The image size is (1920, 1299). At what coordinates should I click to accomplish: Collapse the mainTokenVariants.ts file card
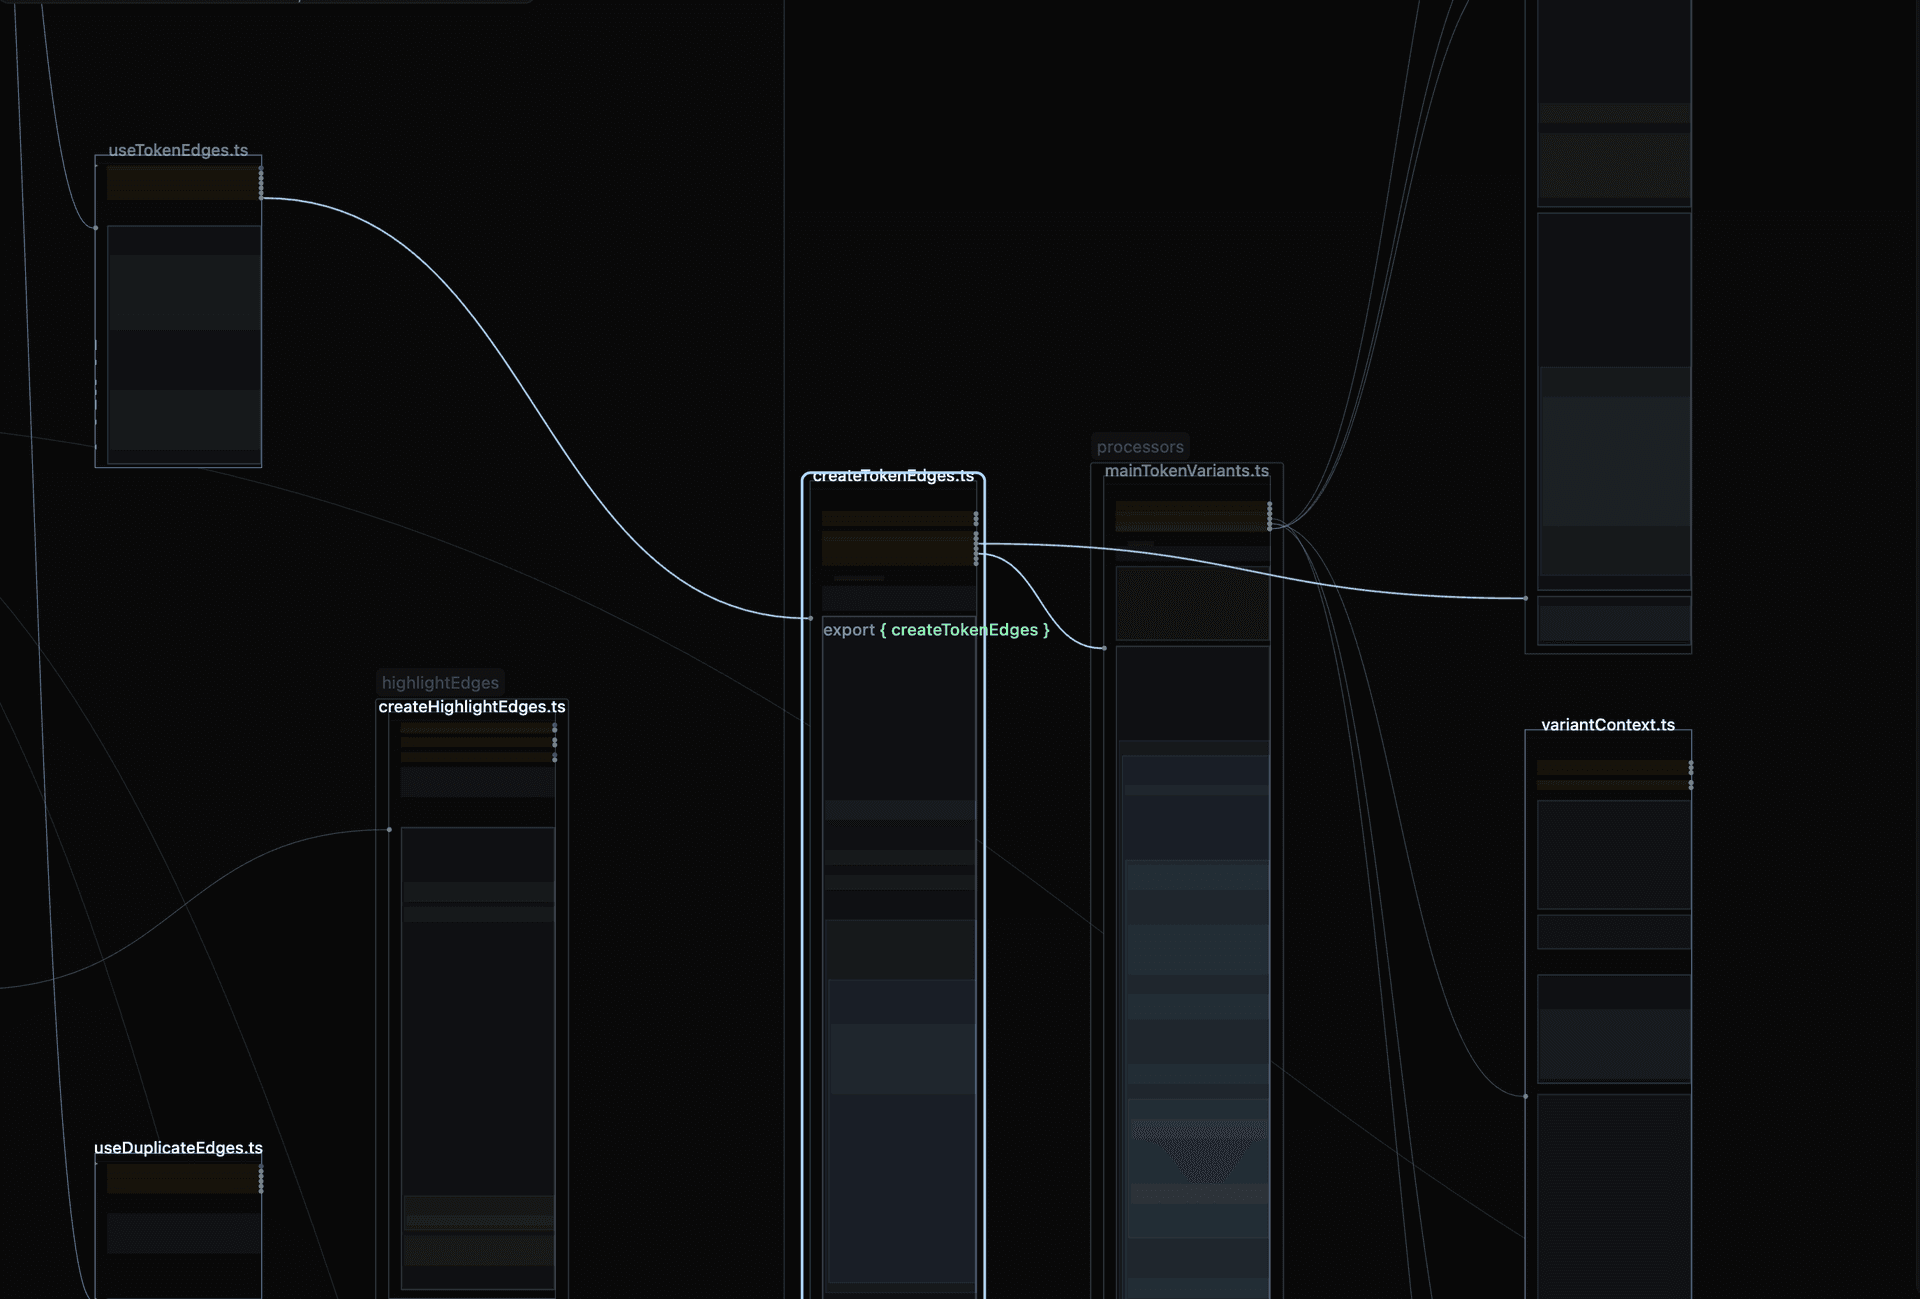click(1186, 470)
